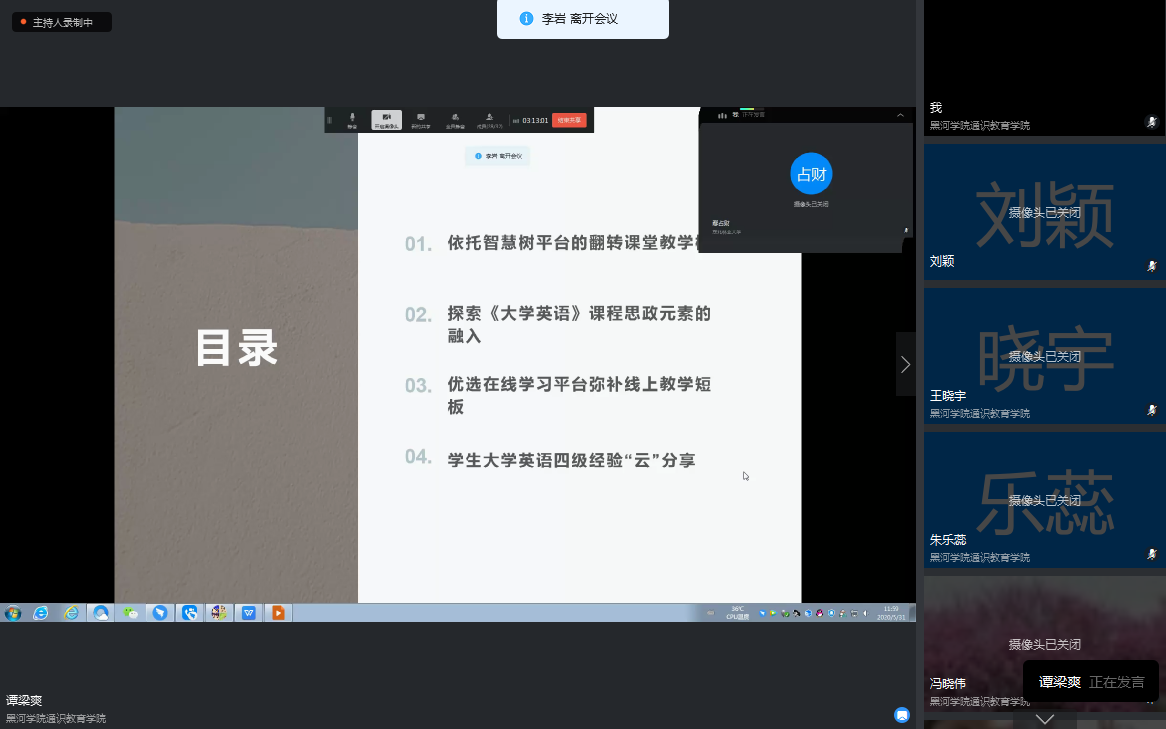The height and width of the screenshot is (729, 1166).
Task: Expand the next-page arrow beside participant list
Action: click(905, 365)
